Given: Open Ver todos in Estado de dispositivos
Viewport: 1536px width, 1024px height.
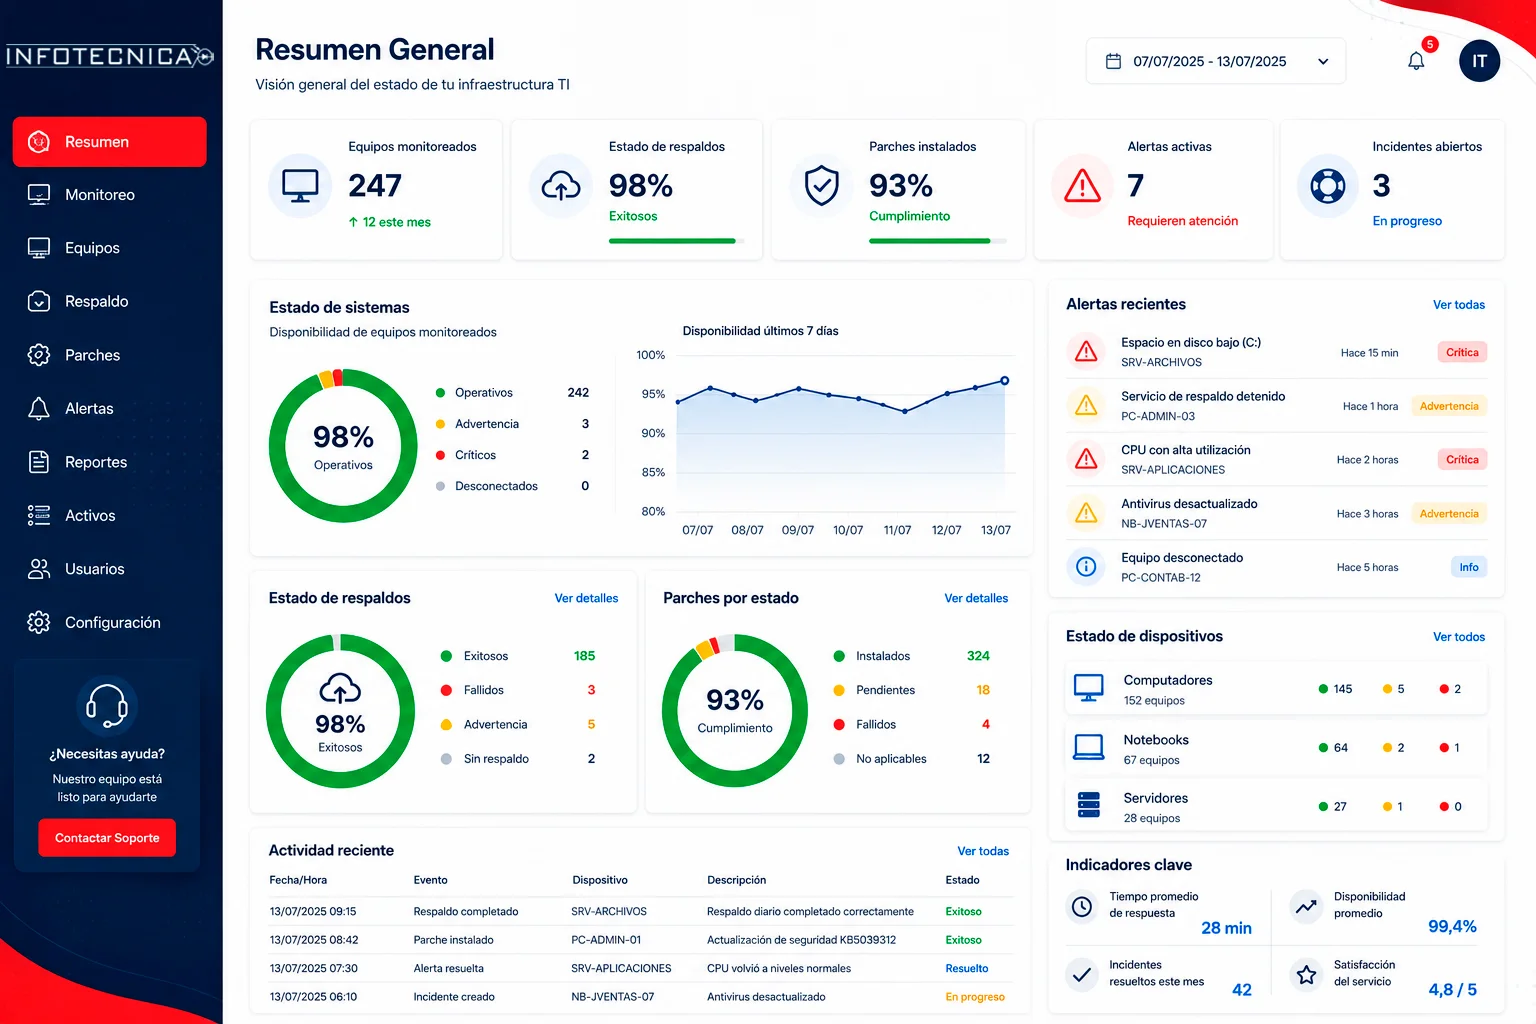Looking at the screenshot, I should [1458, 637].
